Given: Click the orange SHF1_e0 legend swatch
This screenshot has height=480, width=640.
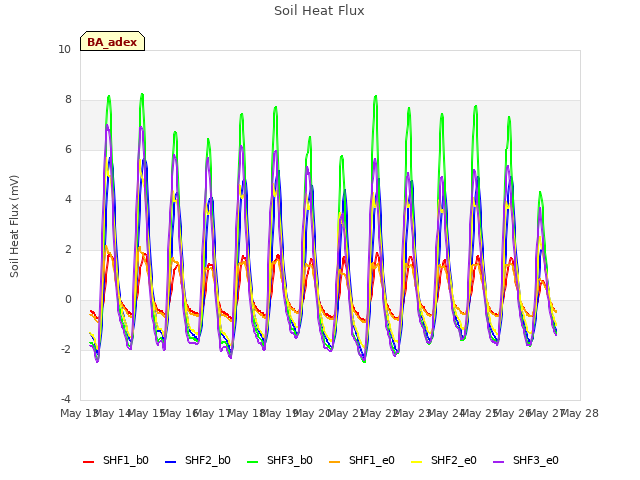Looking at the screenshot, I should point(335,462).
